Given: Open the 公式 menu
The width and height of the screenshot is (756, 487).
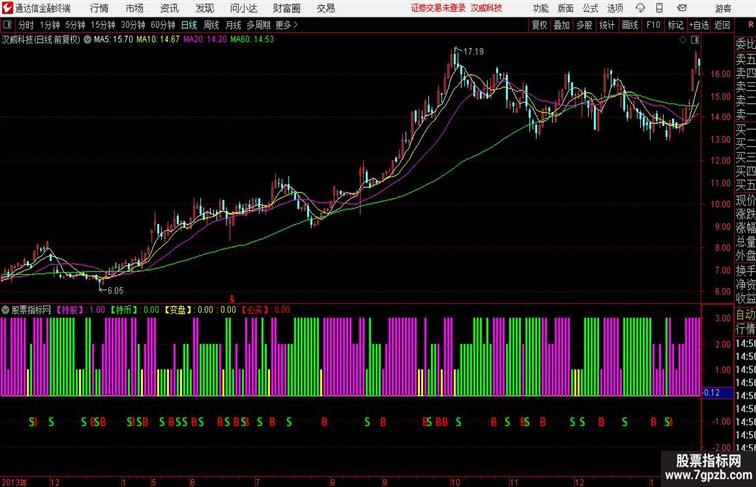Looking at the screenshot, I should 590,8.
